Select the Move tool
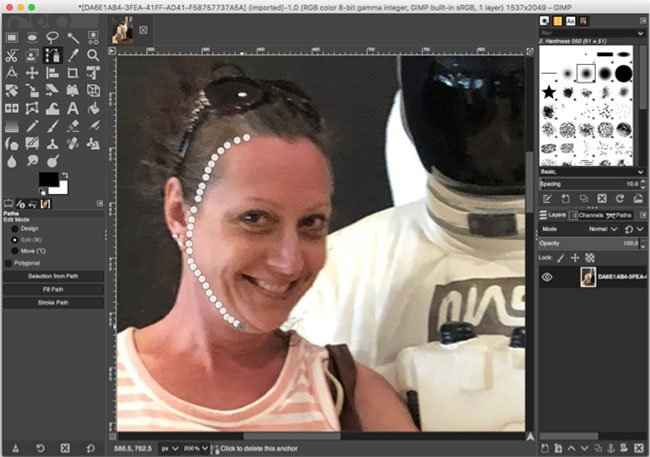 tap(32, 73)
